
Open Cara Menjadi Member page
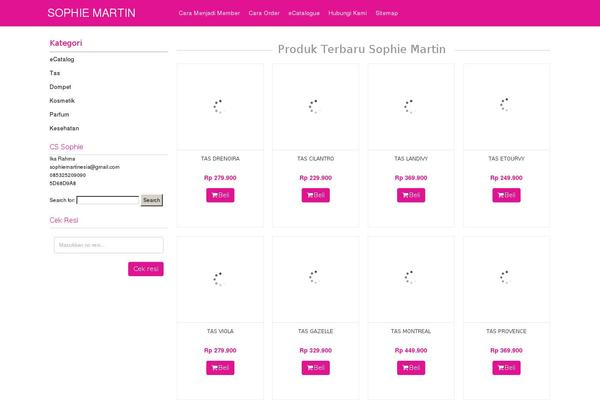(209, 13)
